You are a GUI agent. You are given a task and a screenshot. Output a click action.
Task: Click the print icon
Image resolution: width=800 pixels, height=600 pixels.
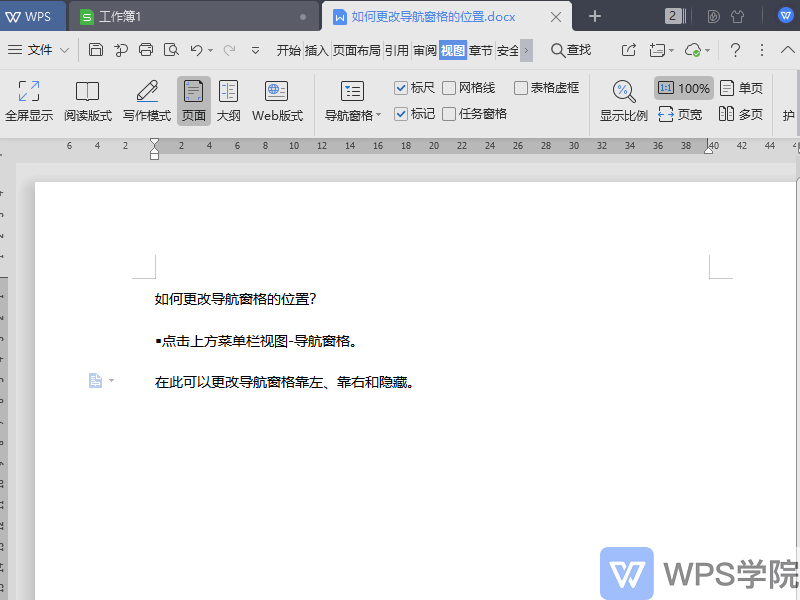pyautogui.click(x=146, y=50)
